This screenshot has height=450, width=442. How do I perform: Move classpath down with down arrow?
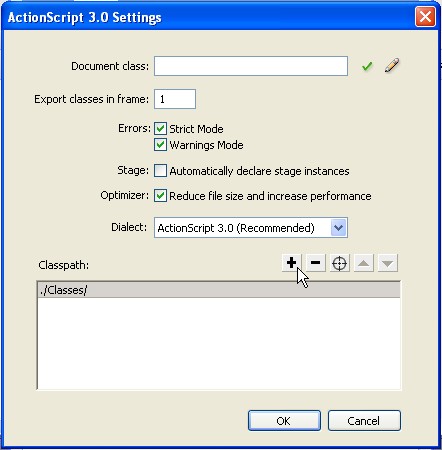[387, 263]
